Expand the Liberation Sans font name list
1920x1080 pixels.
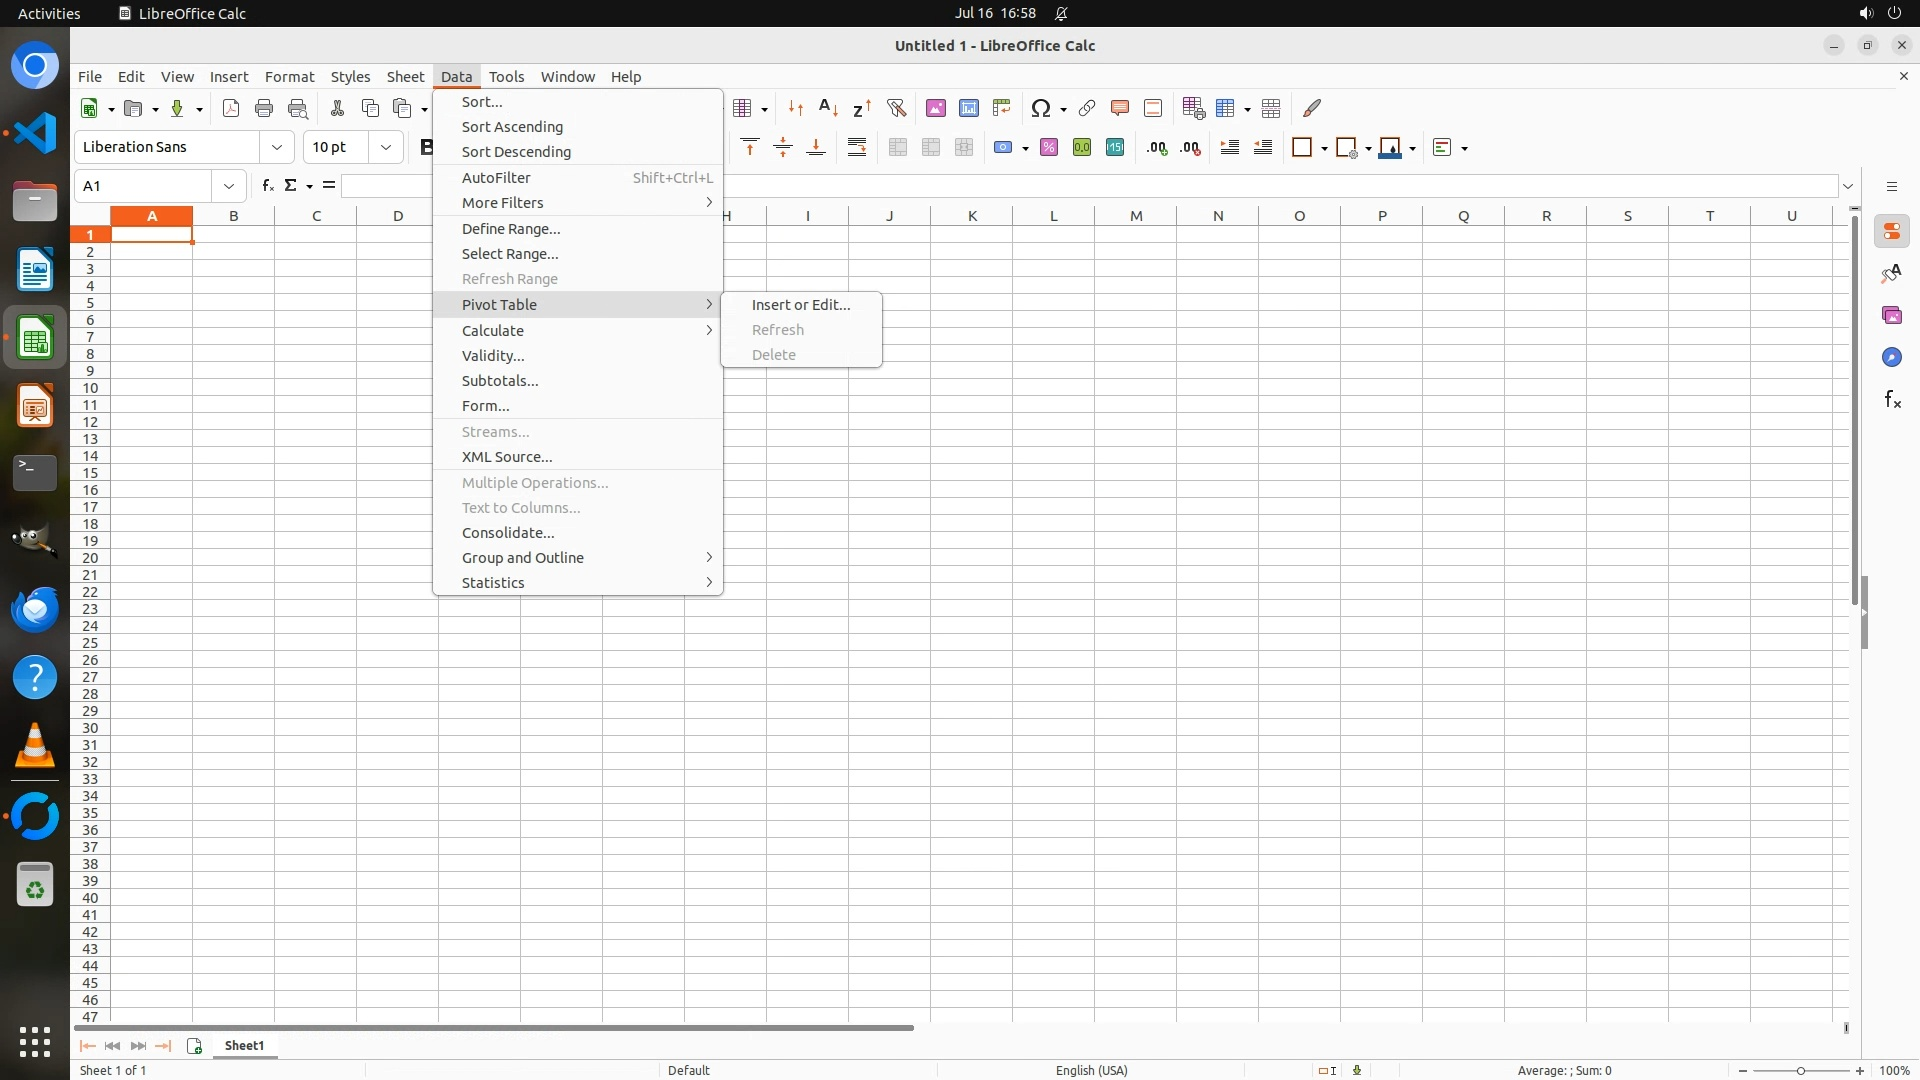[277, 148]
